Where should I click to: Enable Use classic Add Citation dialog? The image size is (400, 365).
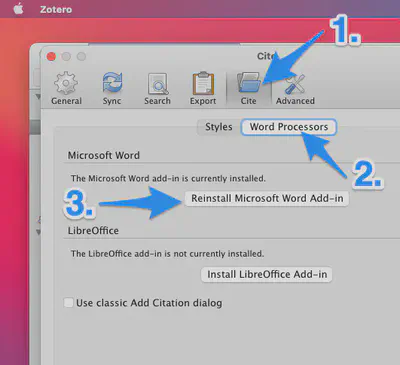68,303
